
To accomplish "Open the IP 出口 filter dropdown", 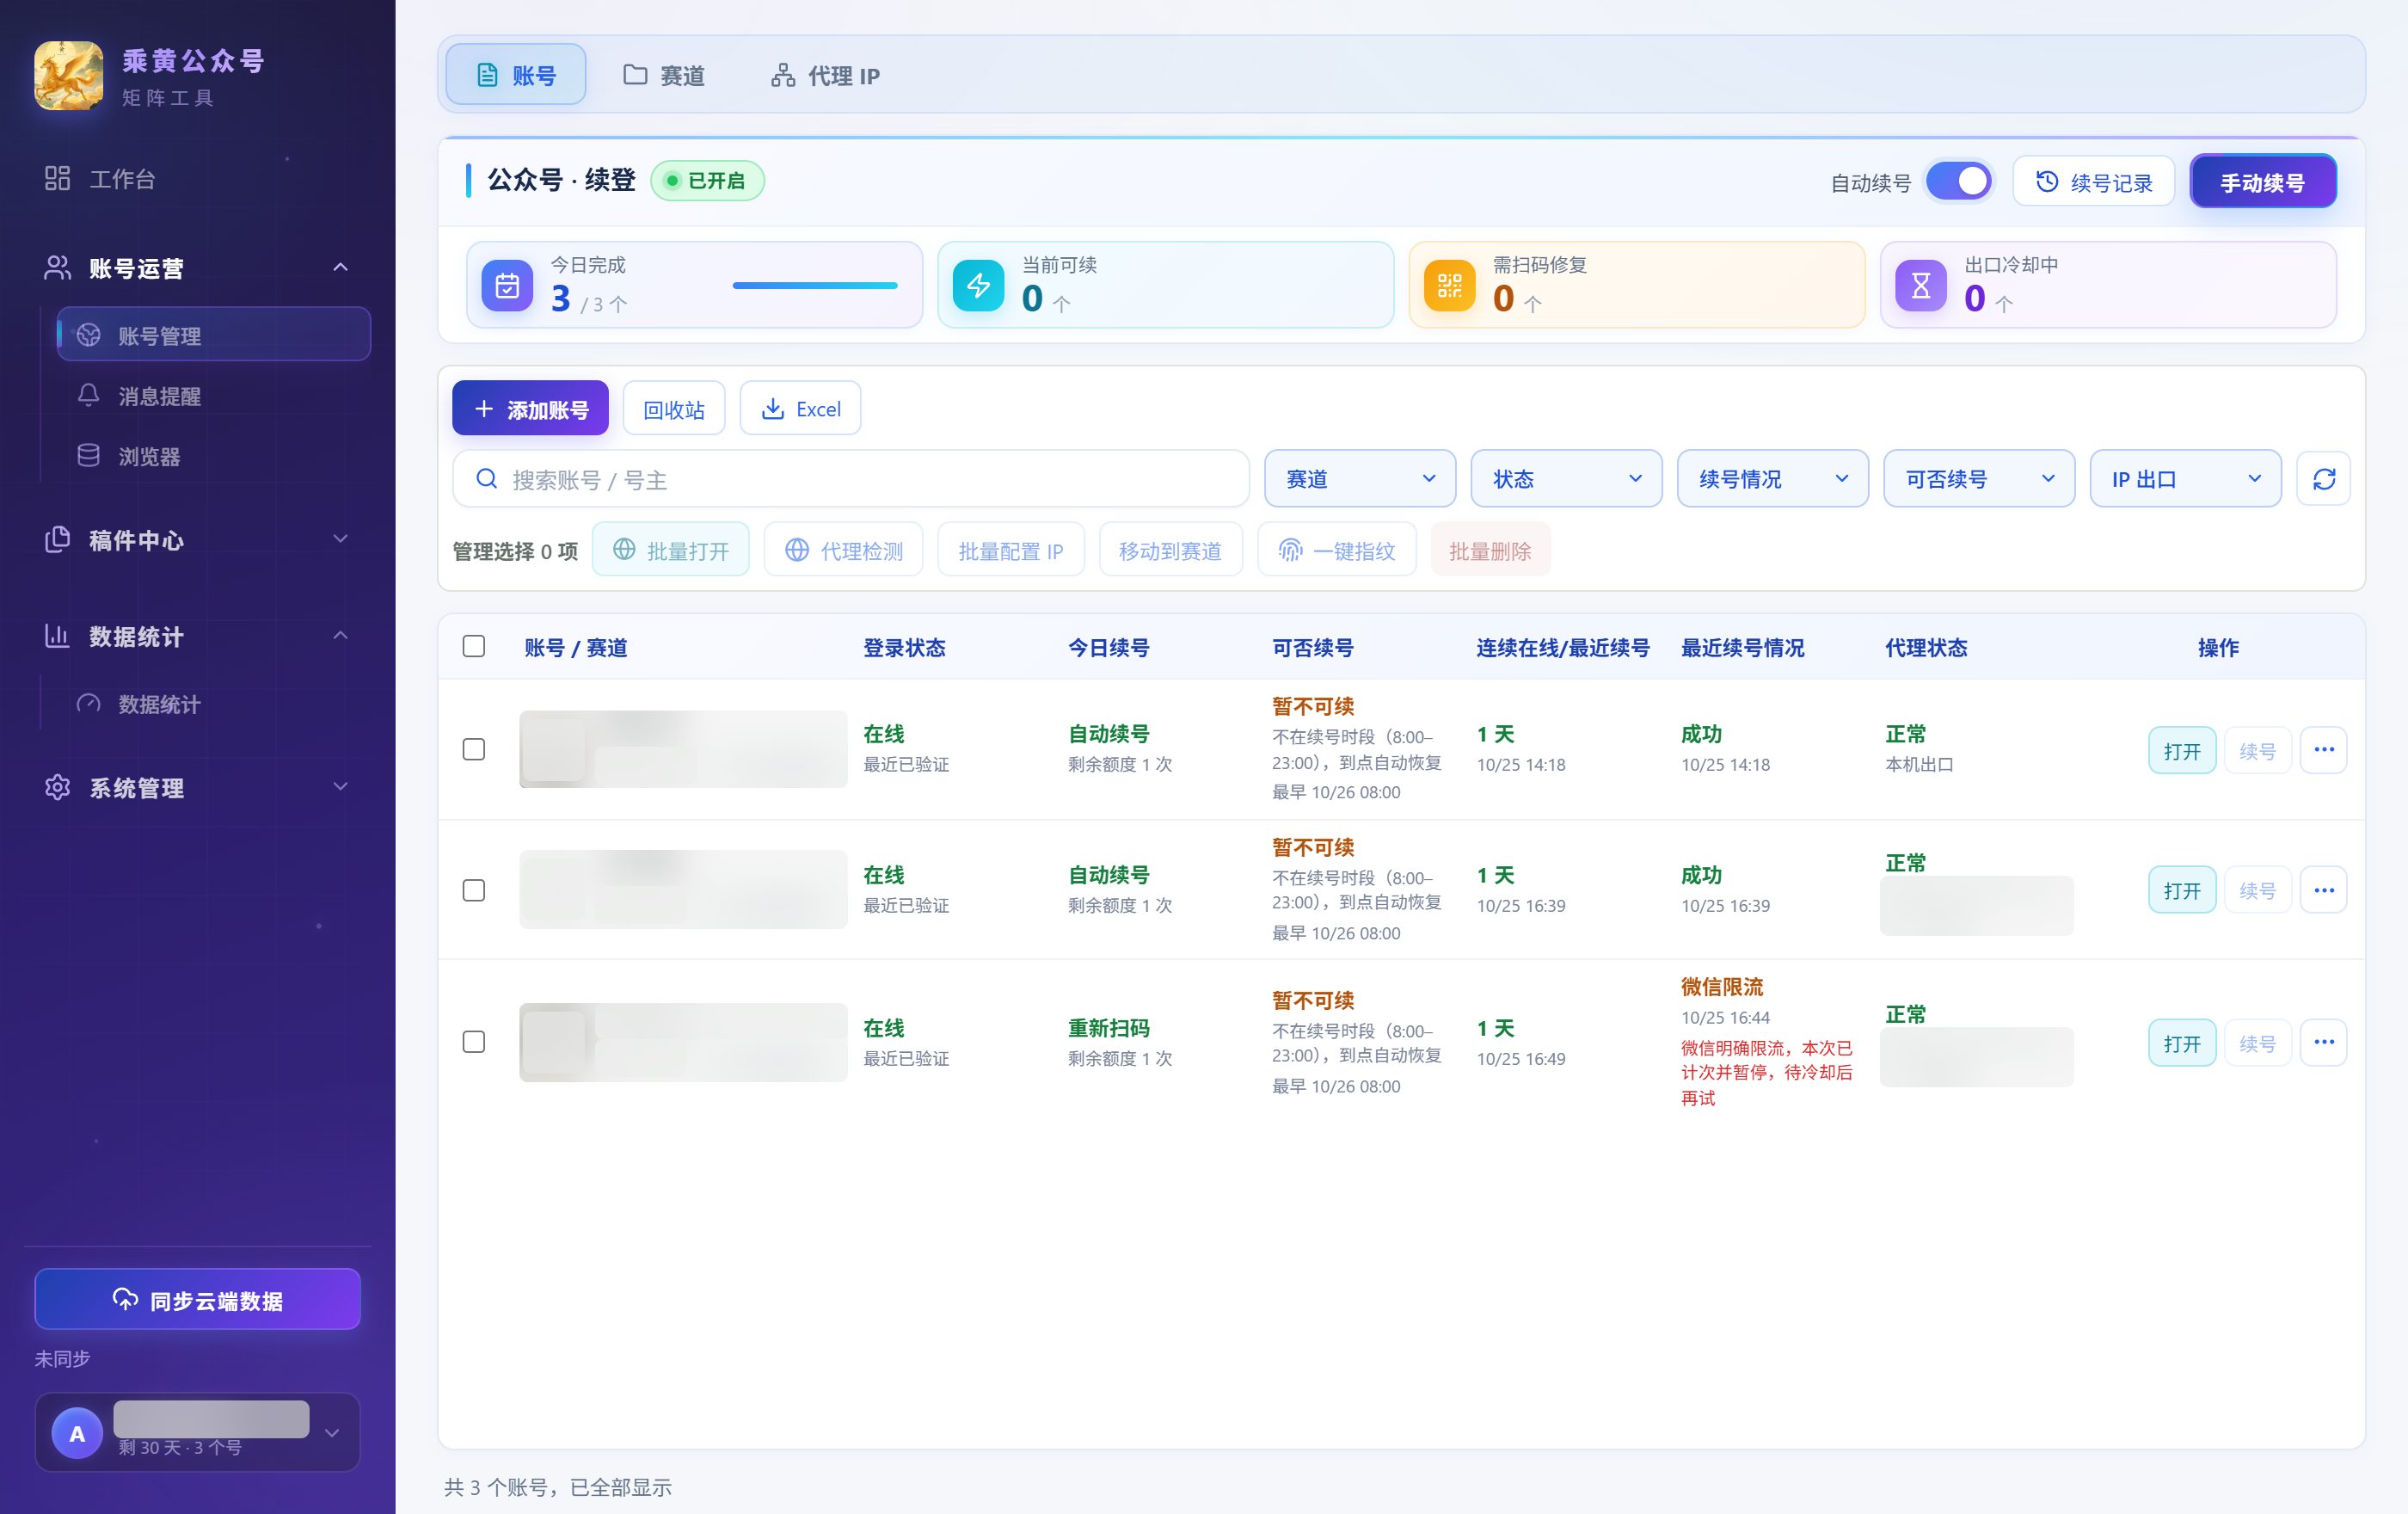I will click(x=2186, y=479).
